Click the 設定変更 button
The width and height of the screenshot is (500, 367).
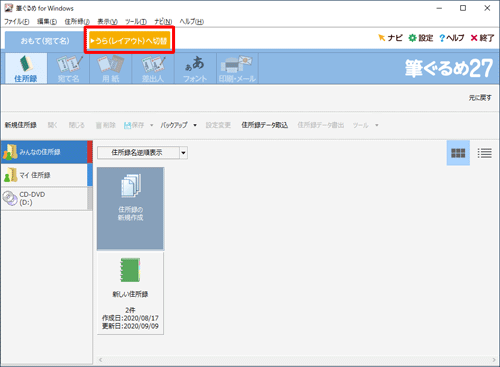click(x=218, y=125)
